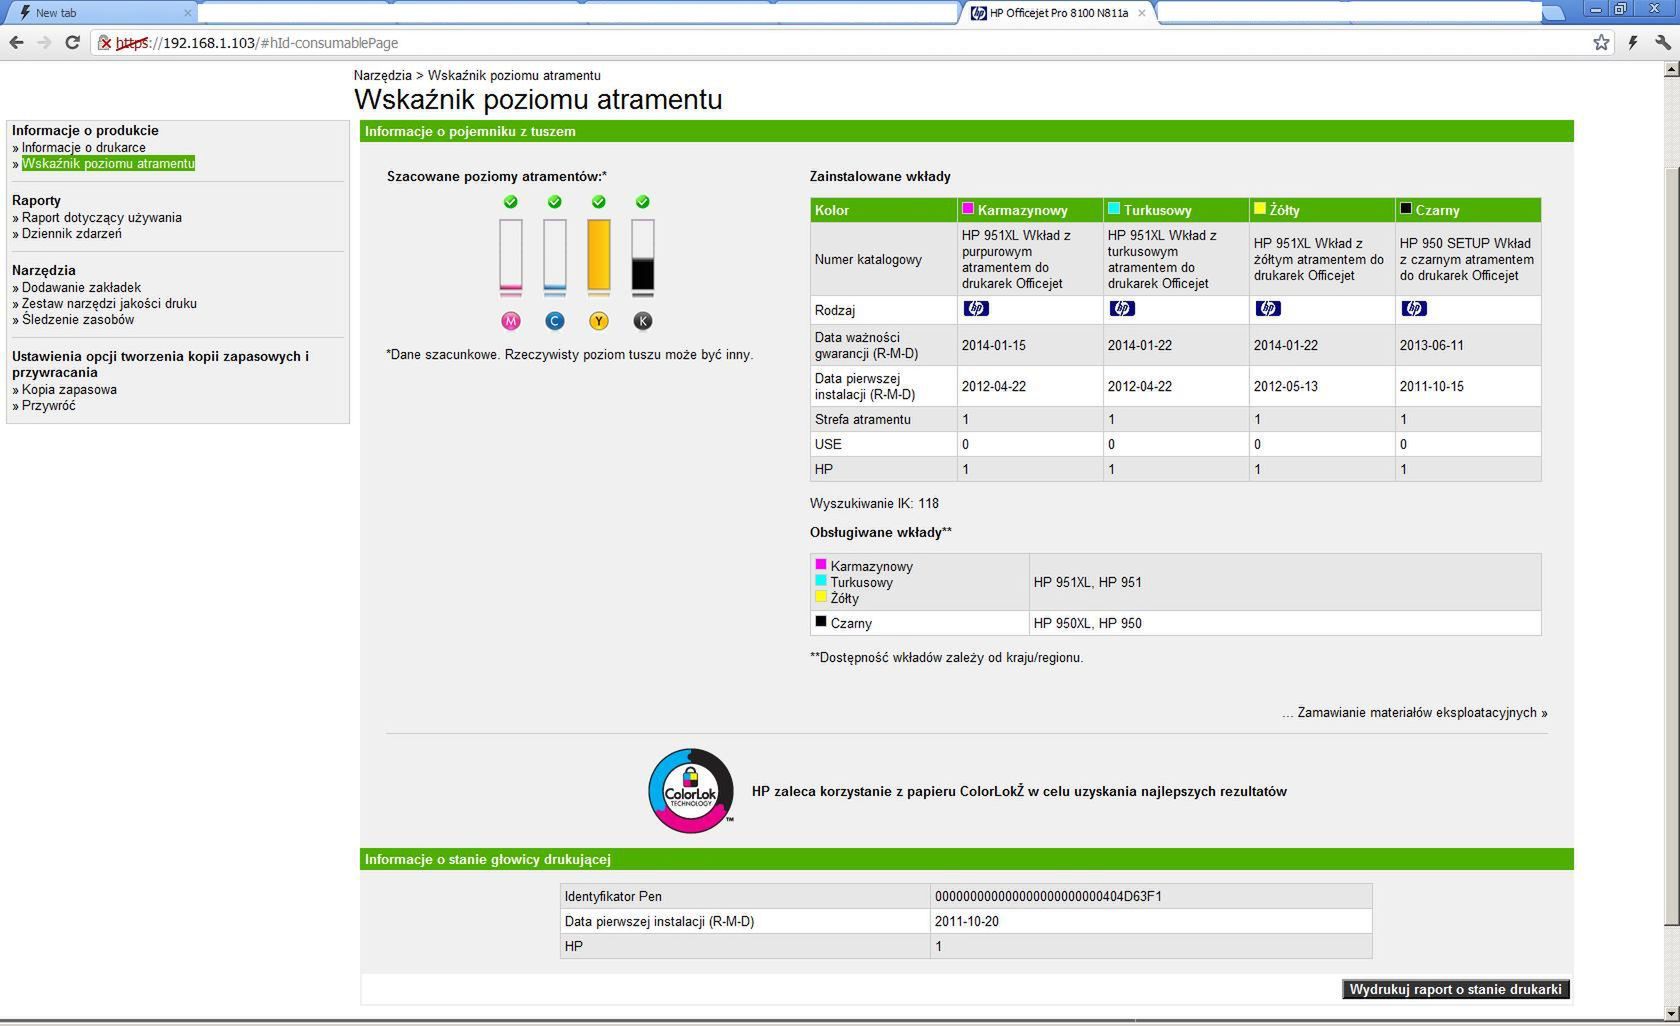Click the magenta M ink circle

(x=511, y=321)
